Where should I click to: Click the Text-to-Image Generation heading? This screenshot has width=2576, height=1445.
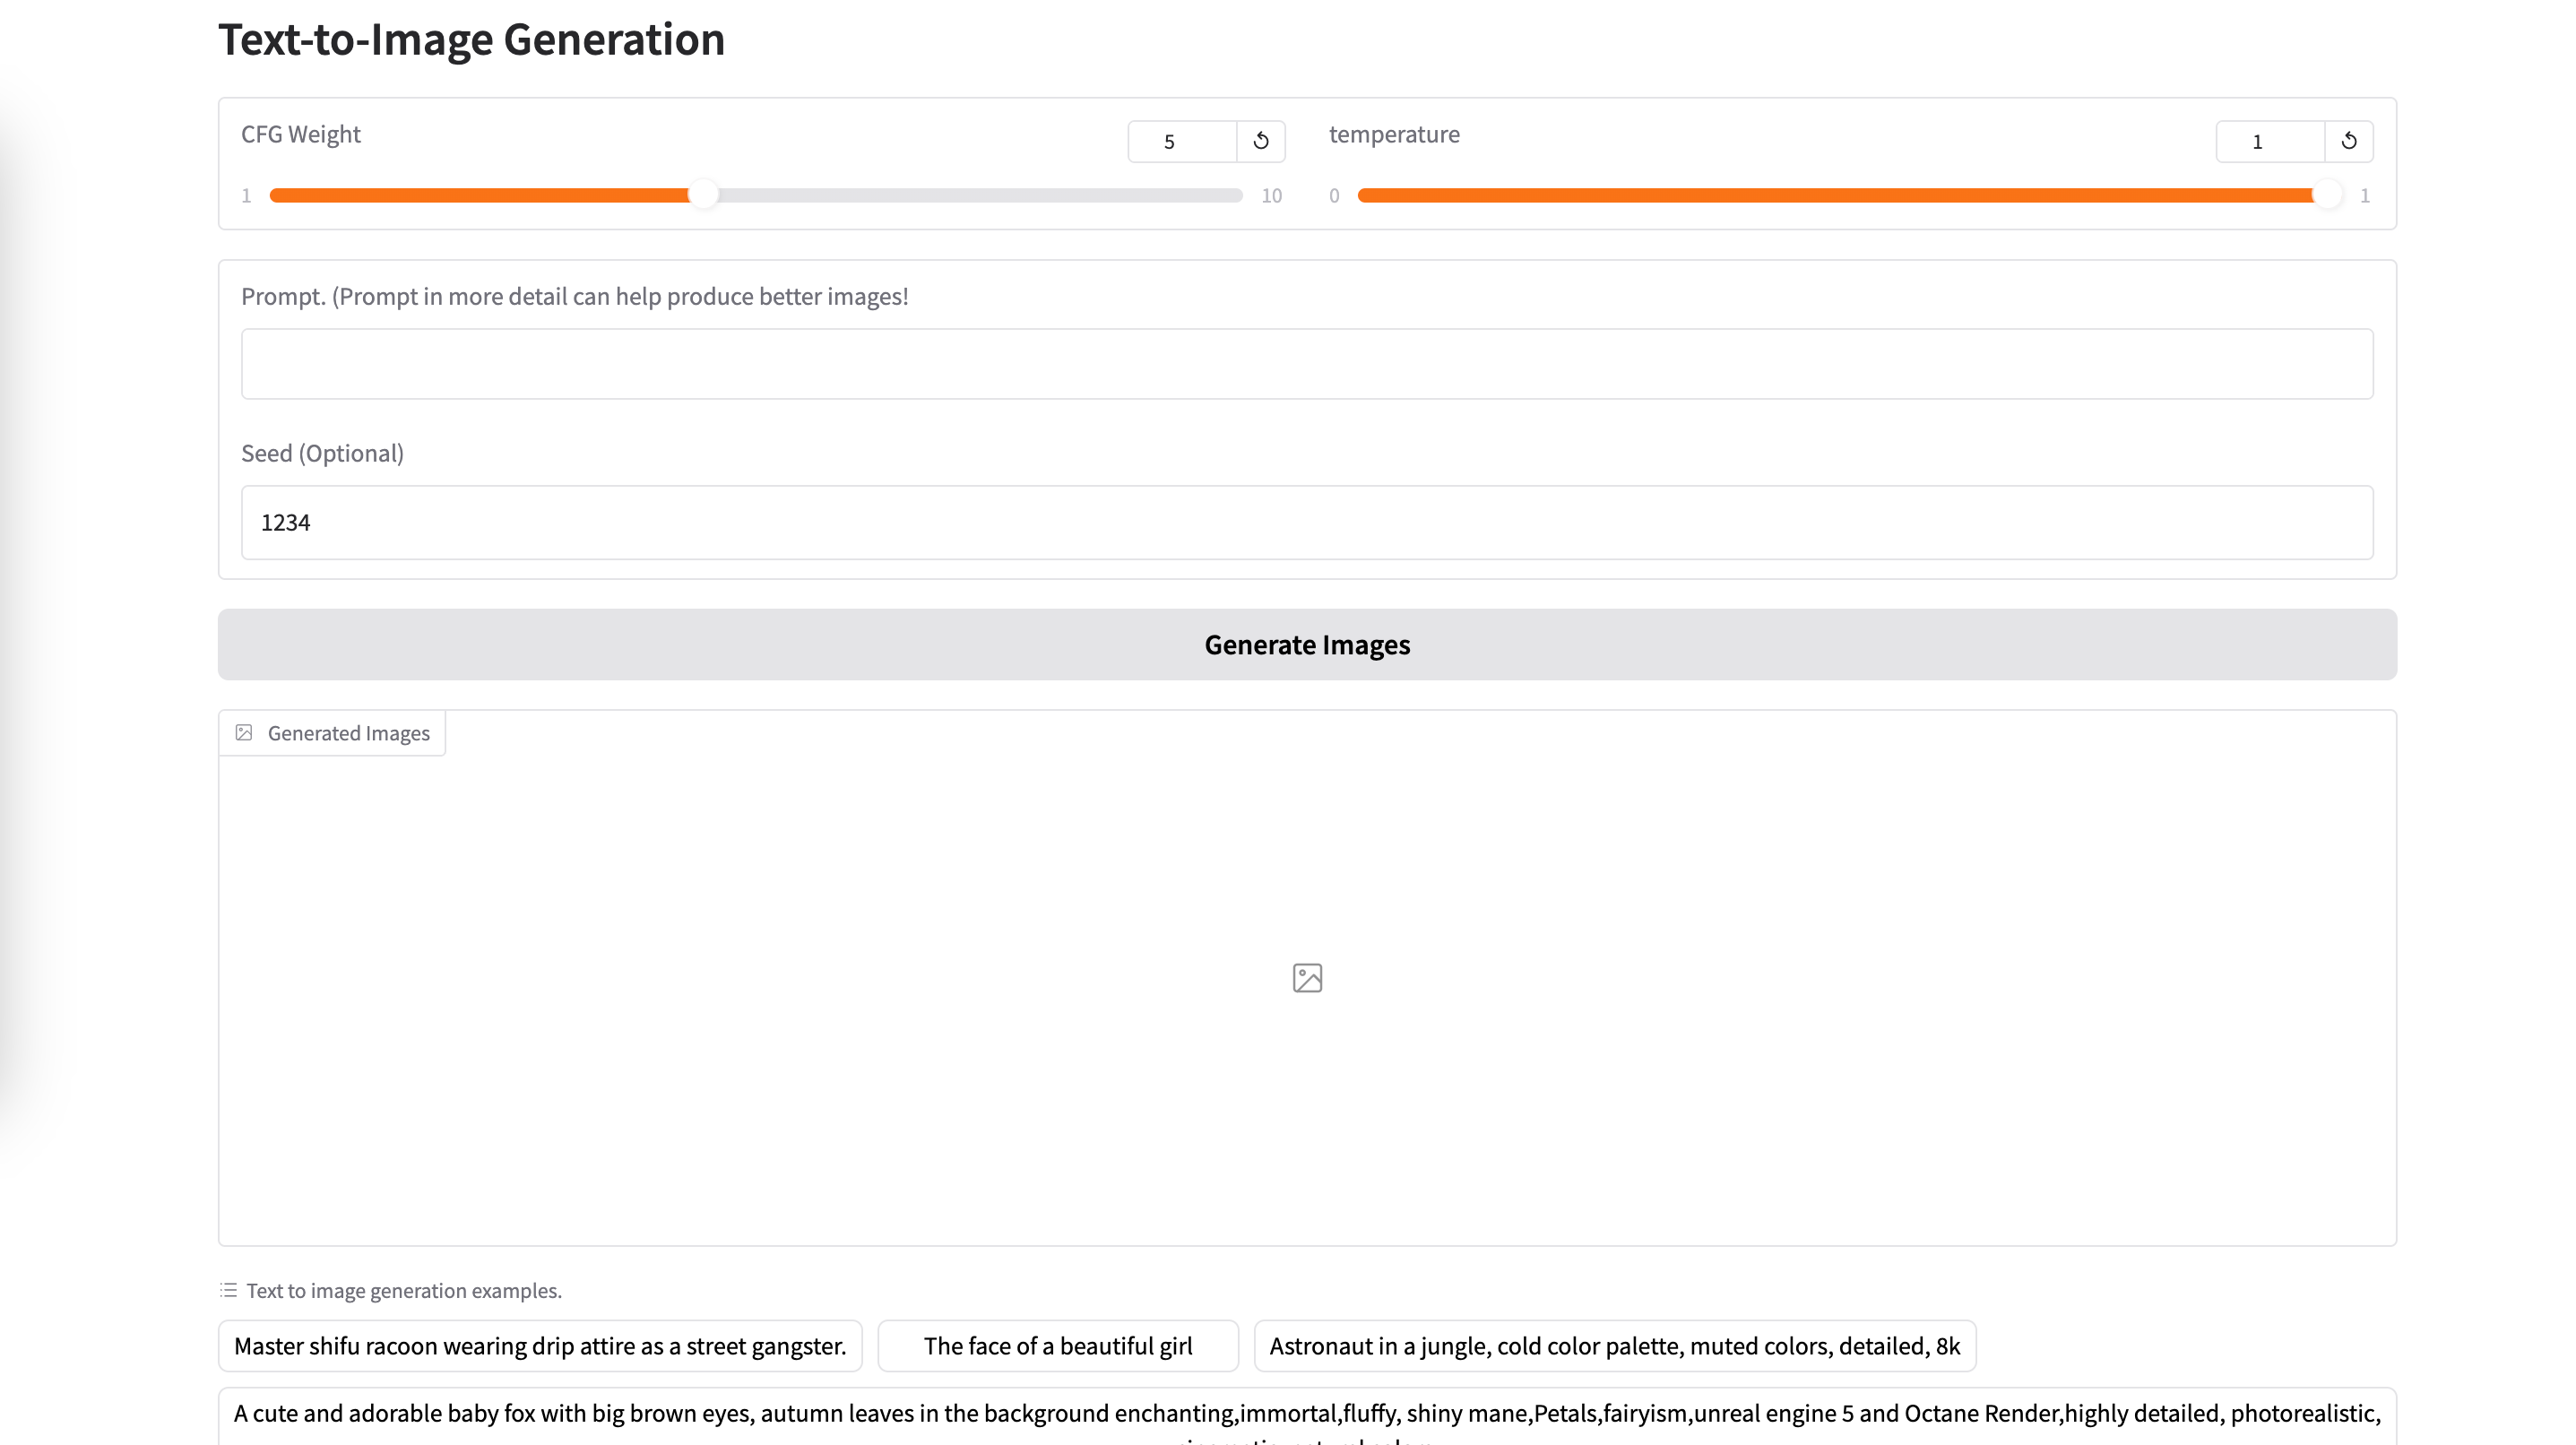[x=471, y=40]
